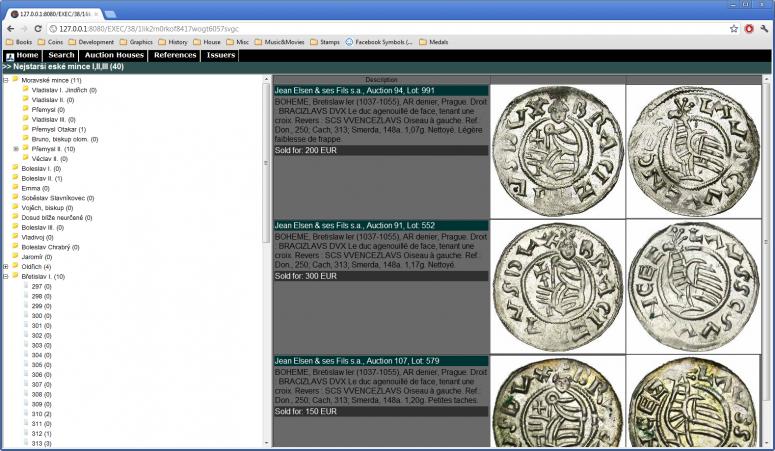Close the current browser tab
The image size is (775, 451).
point(96,14)
